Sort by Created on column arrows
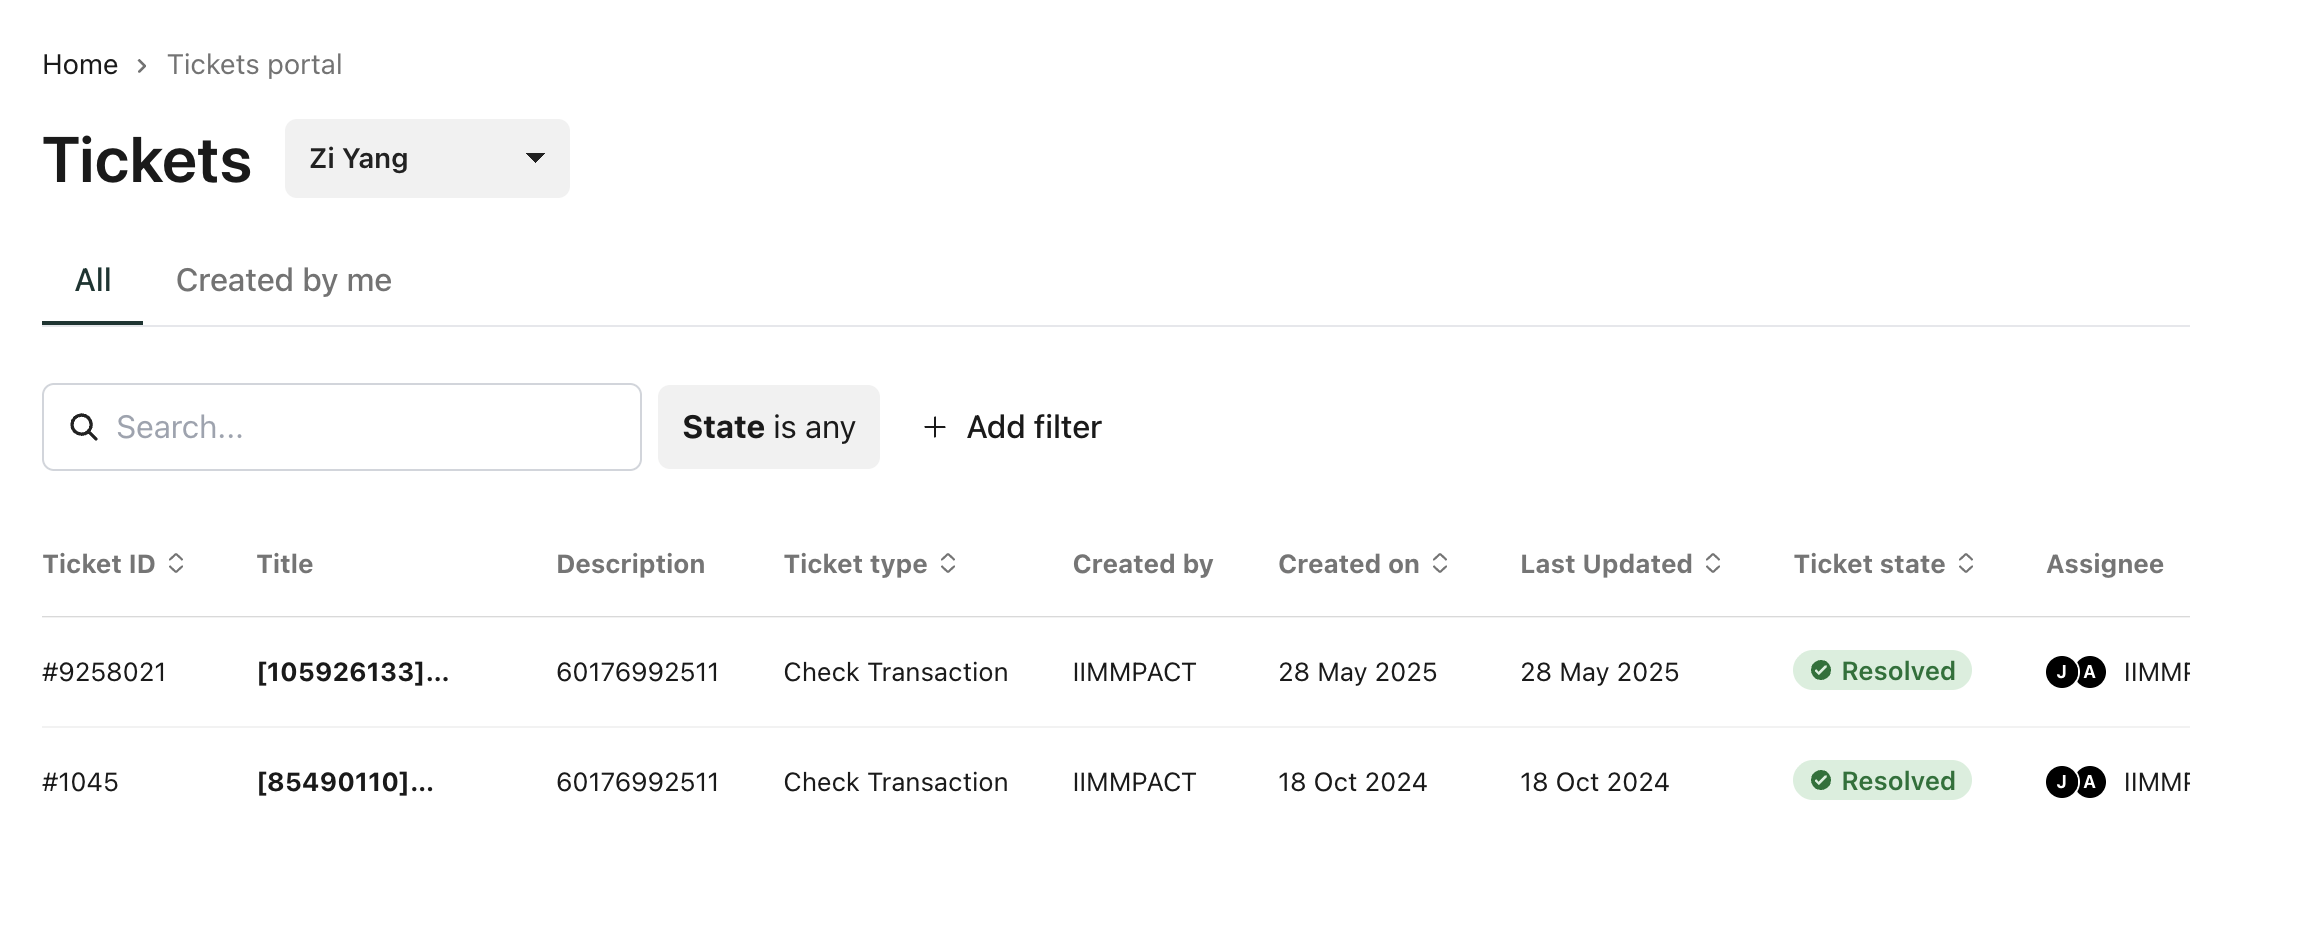2310x930 pixels. pyautogui.click(x=1440, y=564)
